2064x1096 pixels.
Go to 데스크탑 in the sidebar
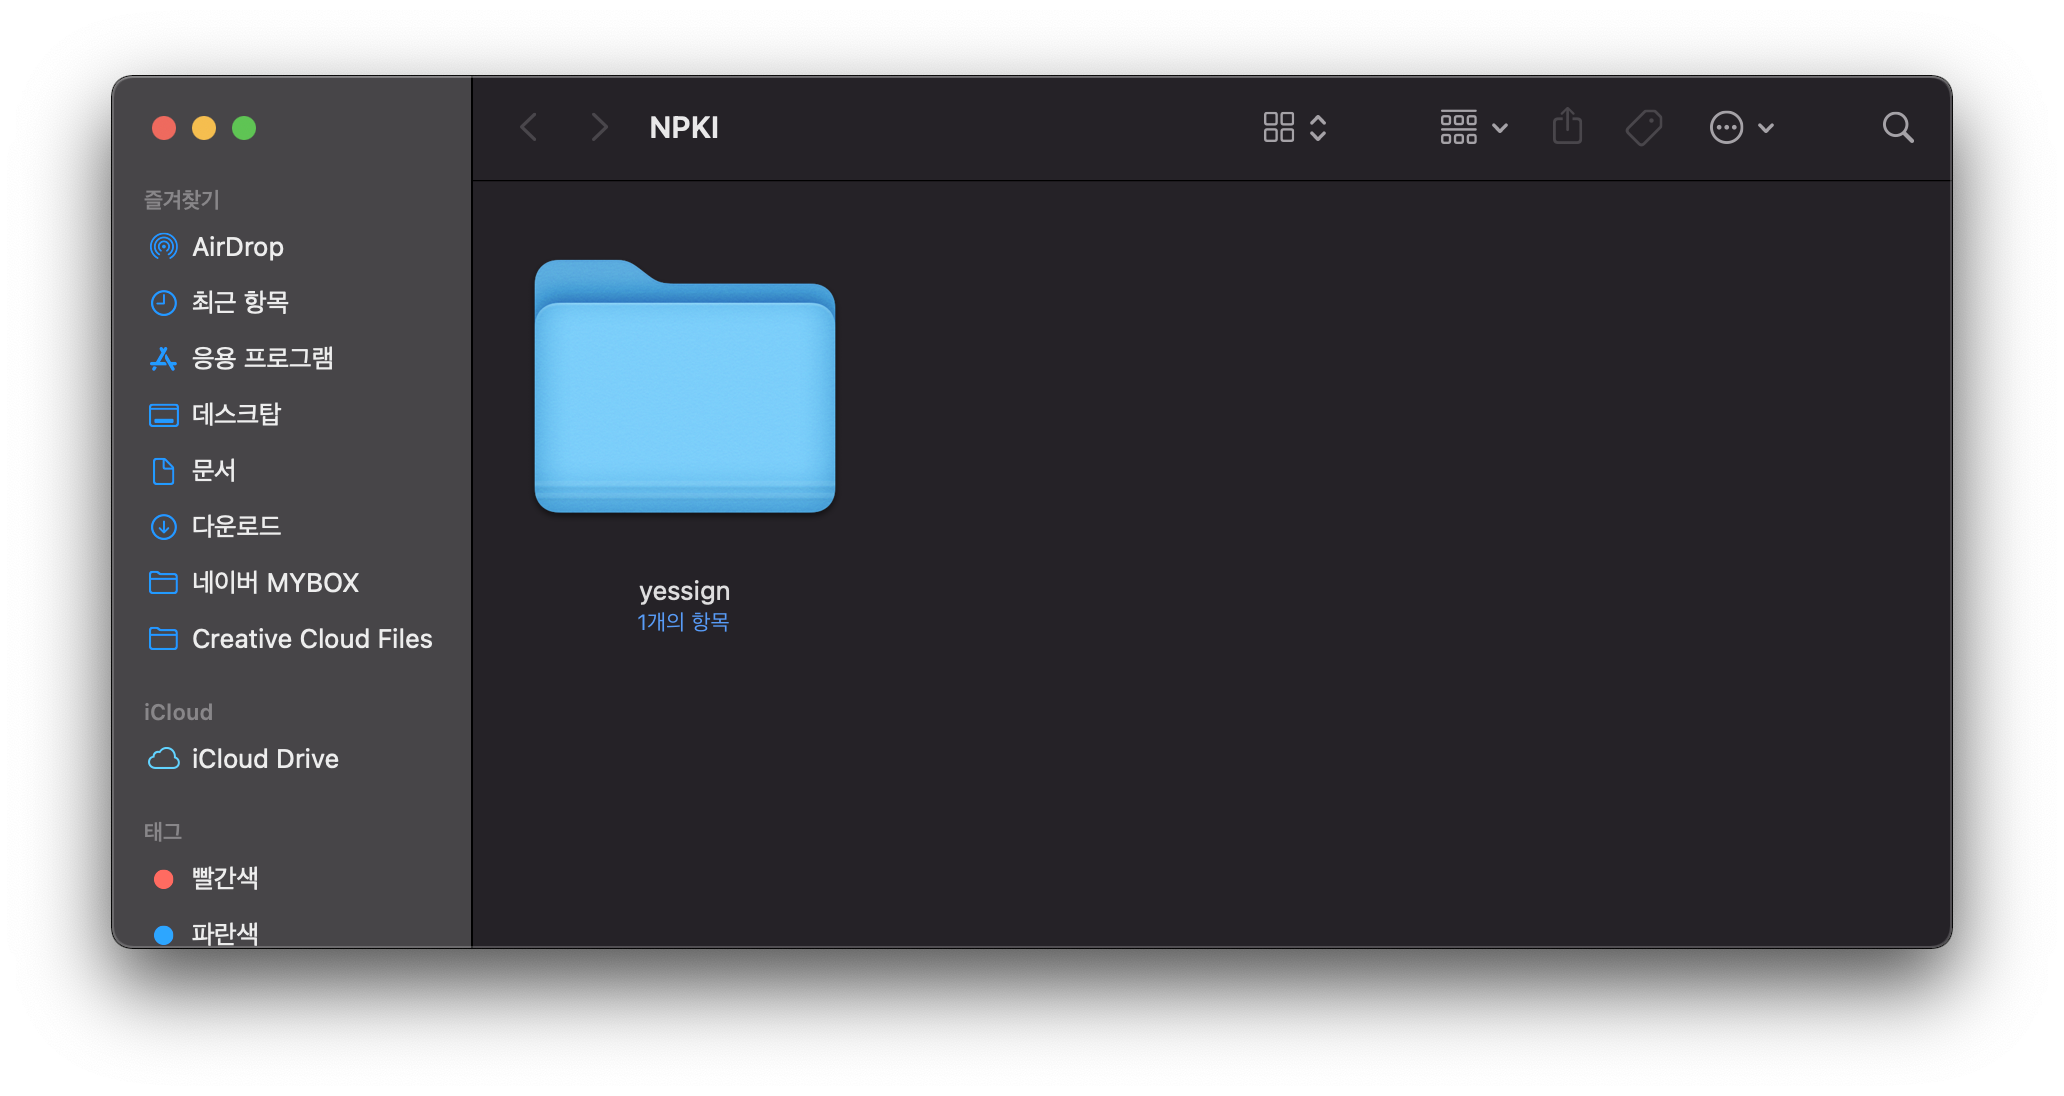tap(236, 414)
